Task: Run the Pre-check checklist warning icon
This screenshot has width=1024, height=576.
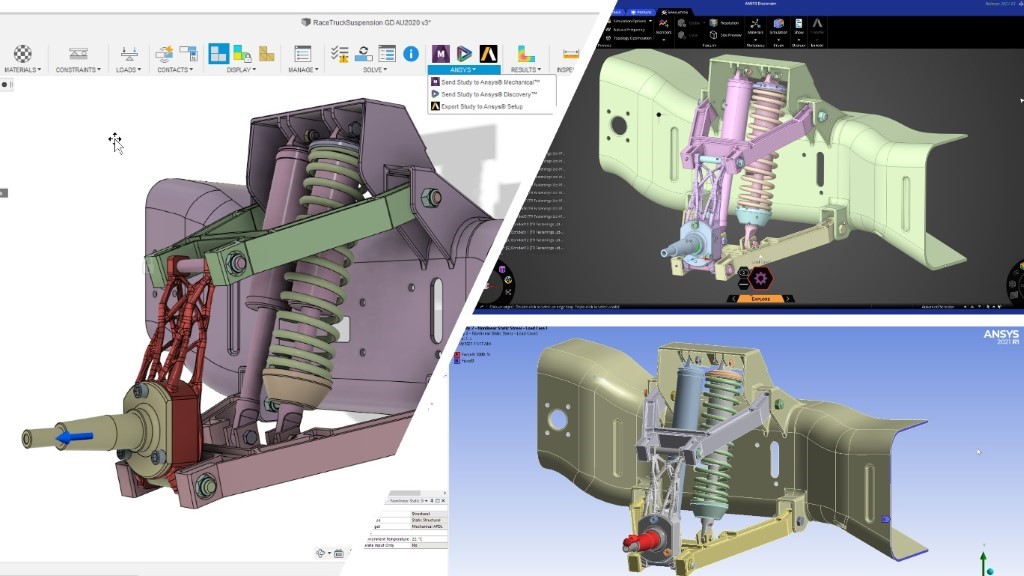Action: point(339,54)
